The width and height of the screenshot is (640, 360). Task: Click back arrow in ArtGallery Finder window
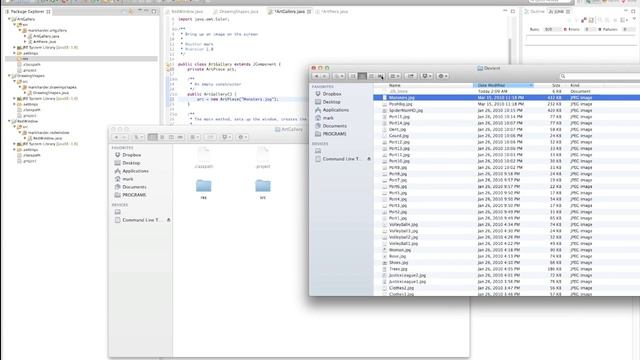pos(116,137)
